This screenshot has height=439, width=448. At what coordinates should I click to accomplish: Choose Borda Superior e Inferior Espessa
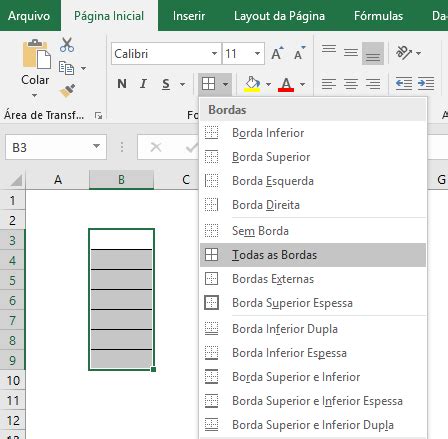[x=313, y=401]
